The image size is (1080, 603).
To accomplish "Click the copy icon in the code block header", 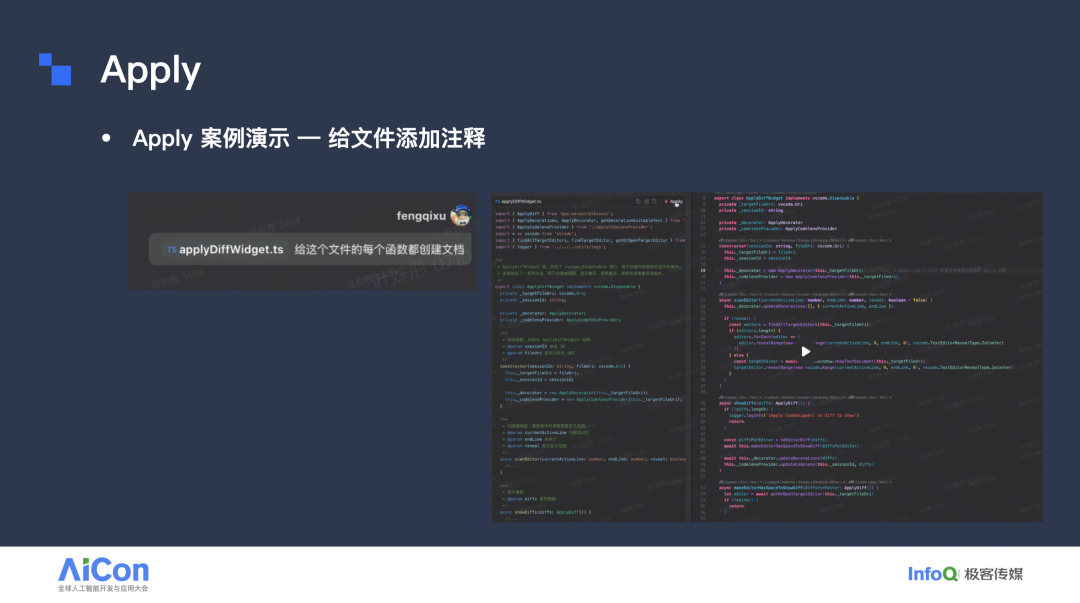I will (x=638, y=201).
